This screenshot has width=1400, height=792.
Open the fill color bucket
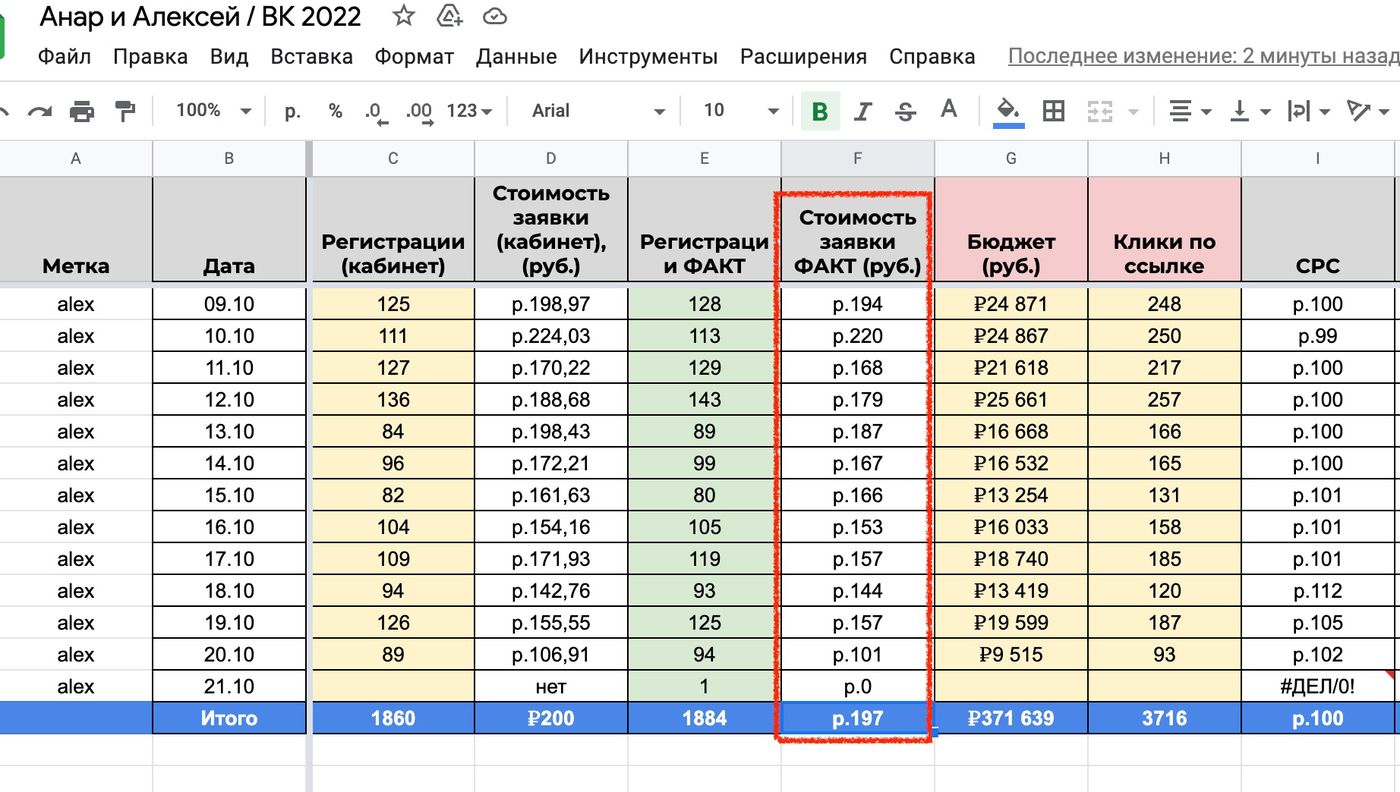click(1008, 111)
